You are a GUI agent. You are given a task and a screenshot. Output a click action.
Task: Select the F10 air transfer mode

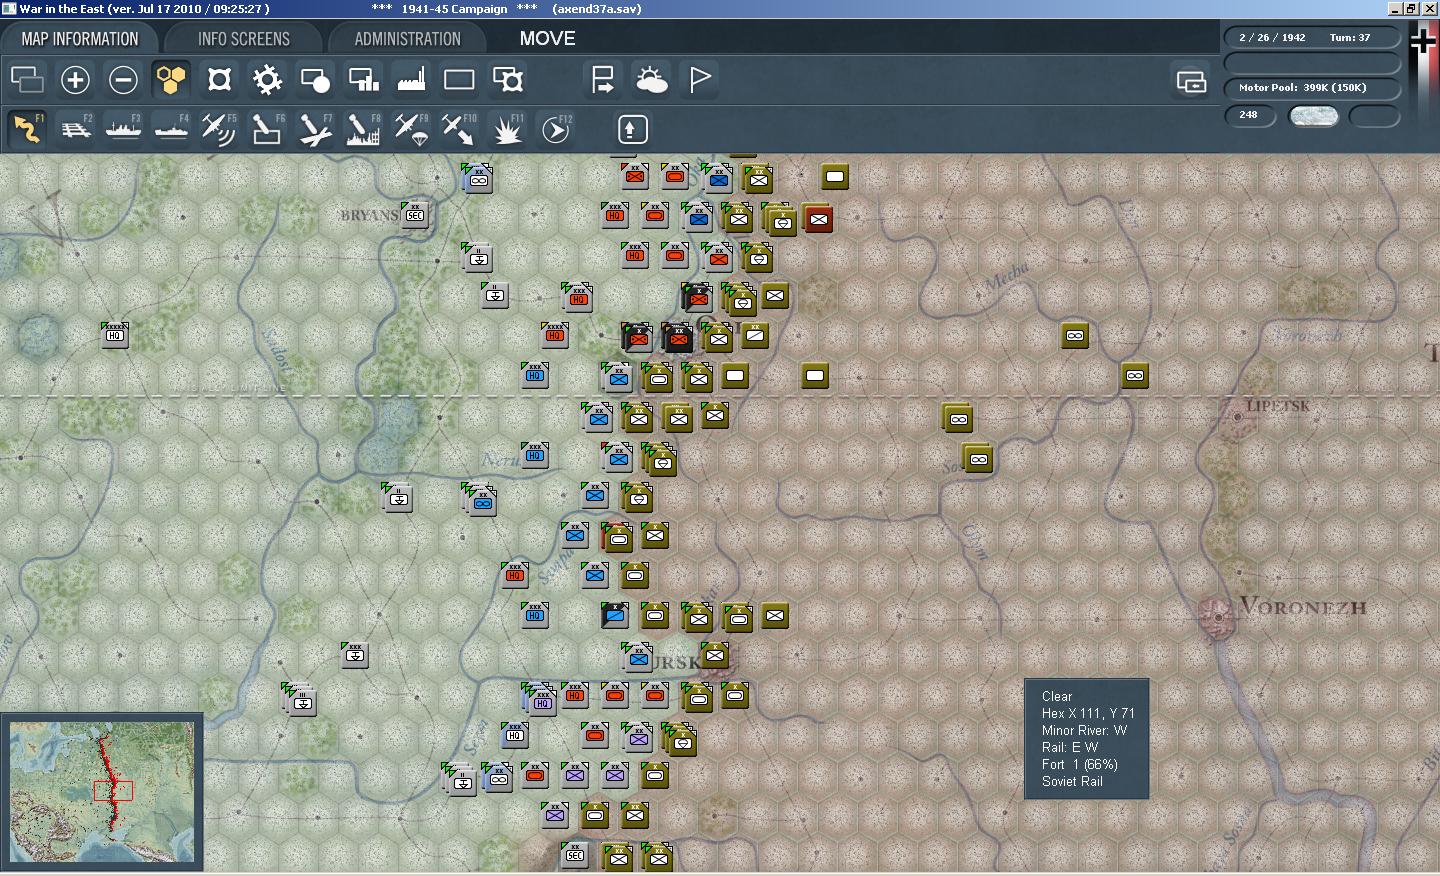click(x=459, y=129)
